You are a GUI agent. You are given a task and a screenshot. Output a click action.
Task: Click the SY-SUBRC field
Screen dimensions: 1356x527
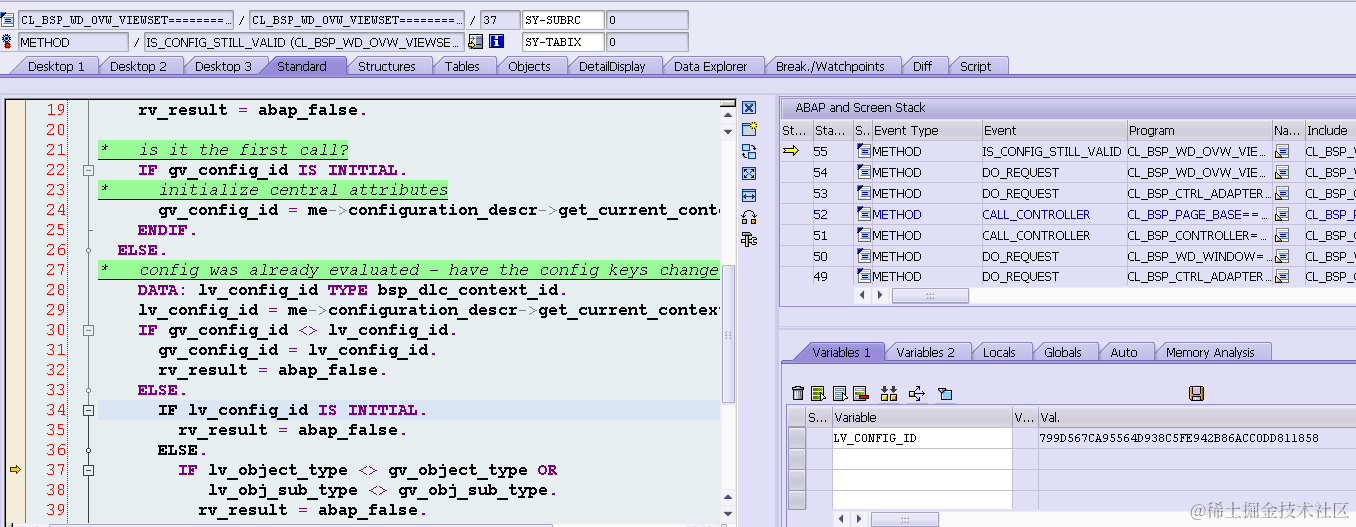coord(563,20)
